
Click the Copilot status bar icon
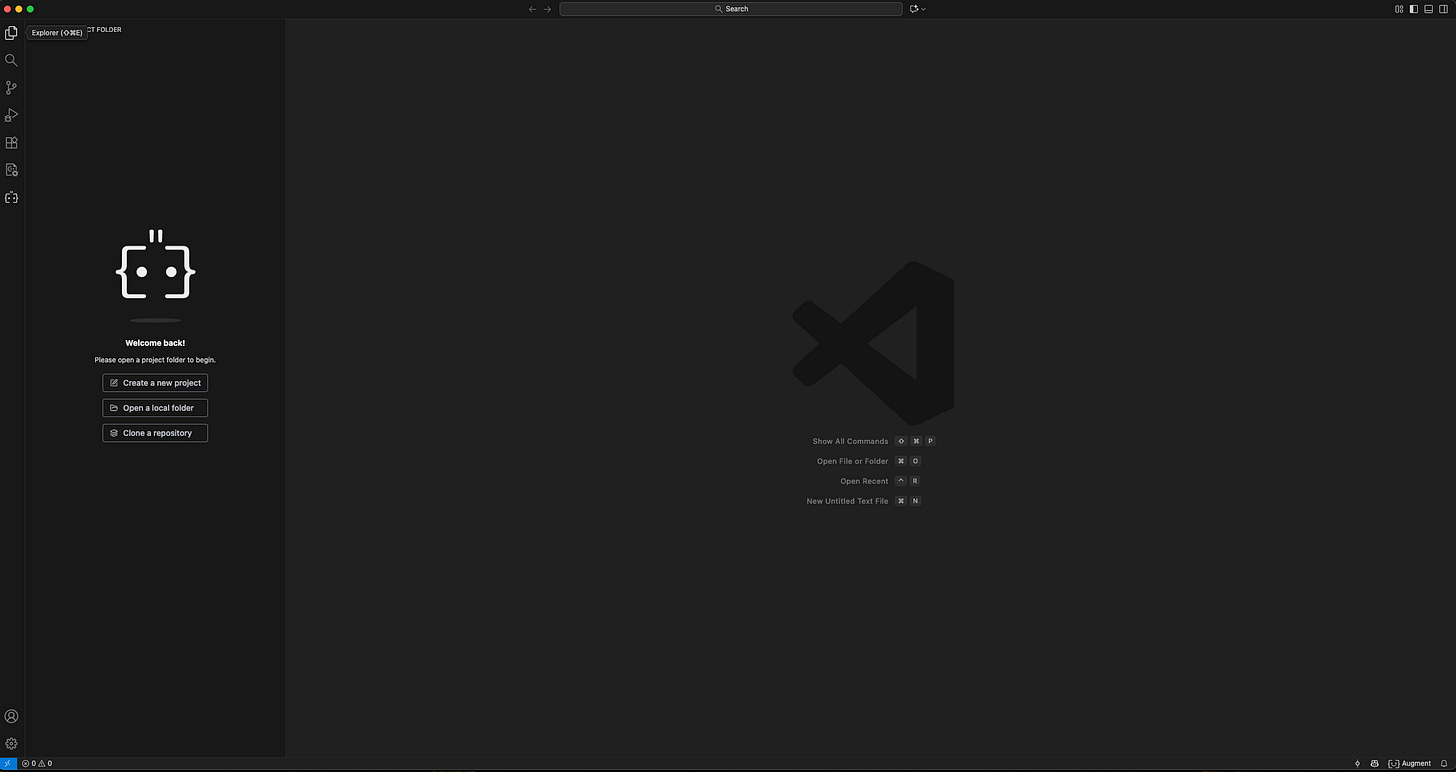click(x=1375, y=763)
